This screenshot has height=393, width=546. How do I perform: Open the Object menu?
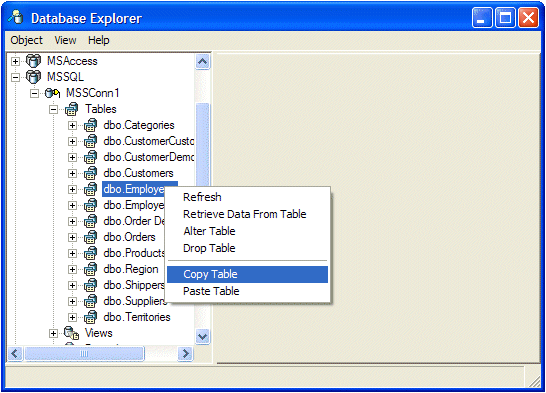pyautogui.click(x=26, y=40)
